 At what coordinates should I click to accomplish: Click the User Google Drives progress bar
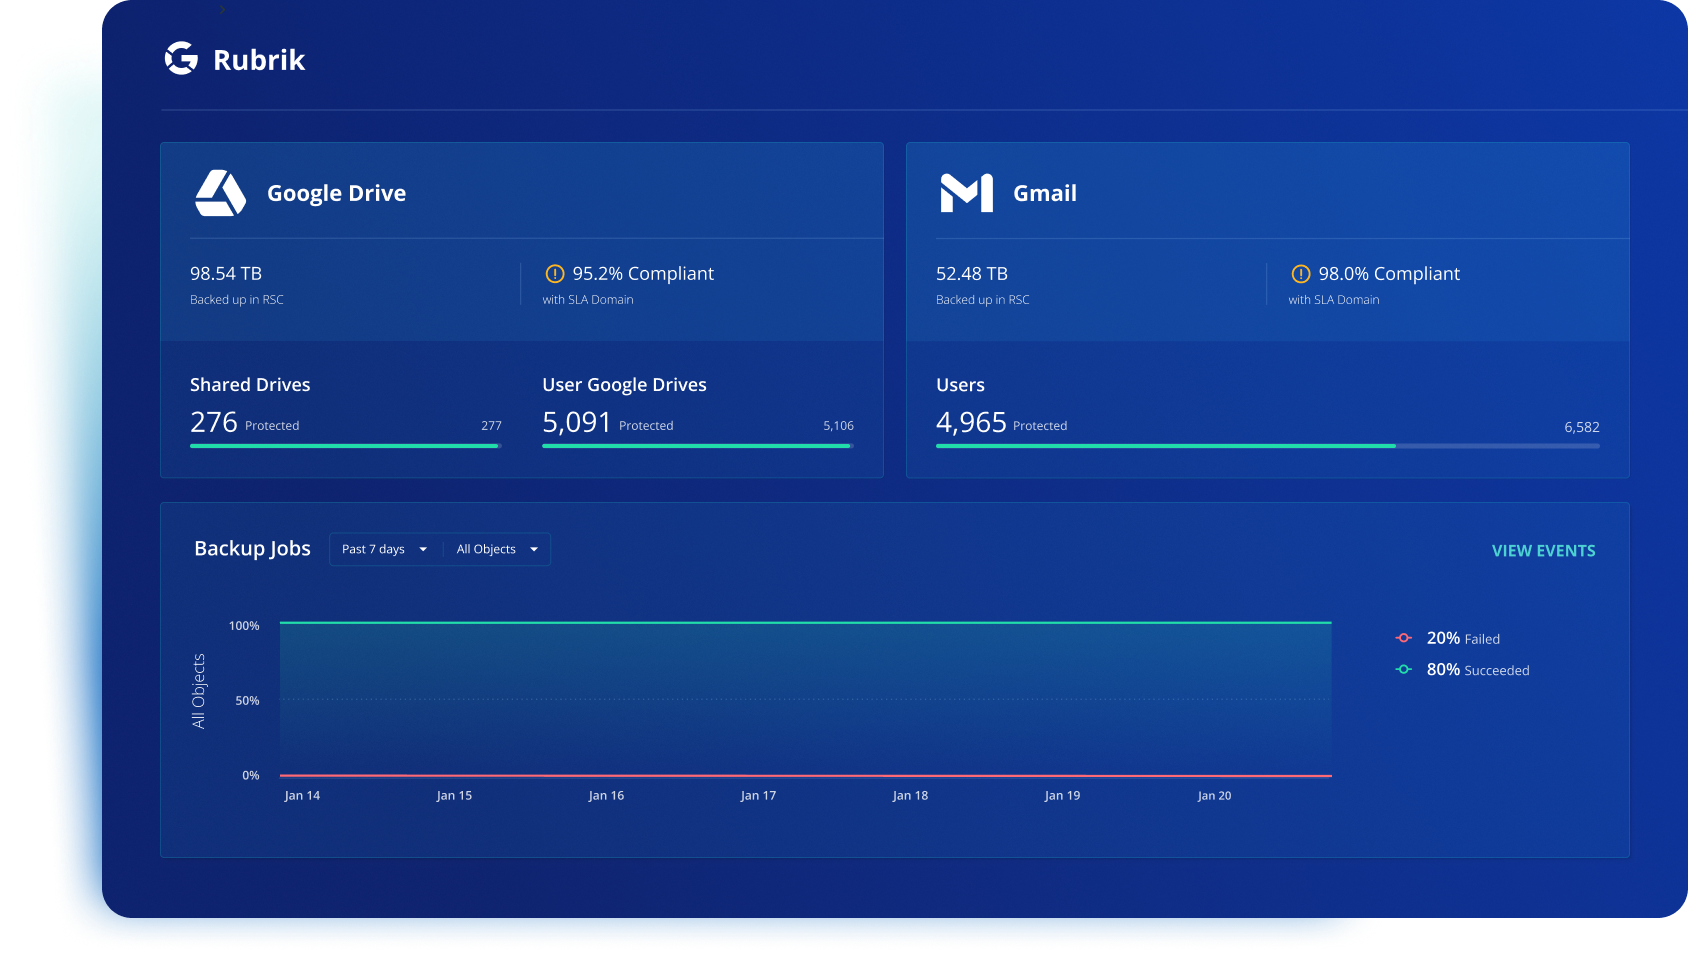tap(697, 446)
